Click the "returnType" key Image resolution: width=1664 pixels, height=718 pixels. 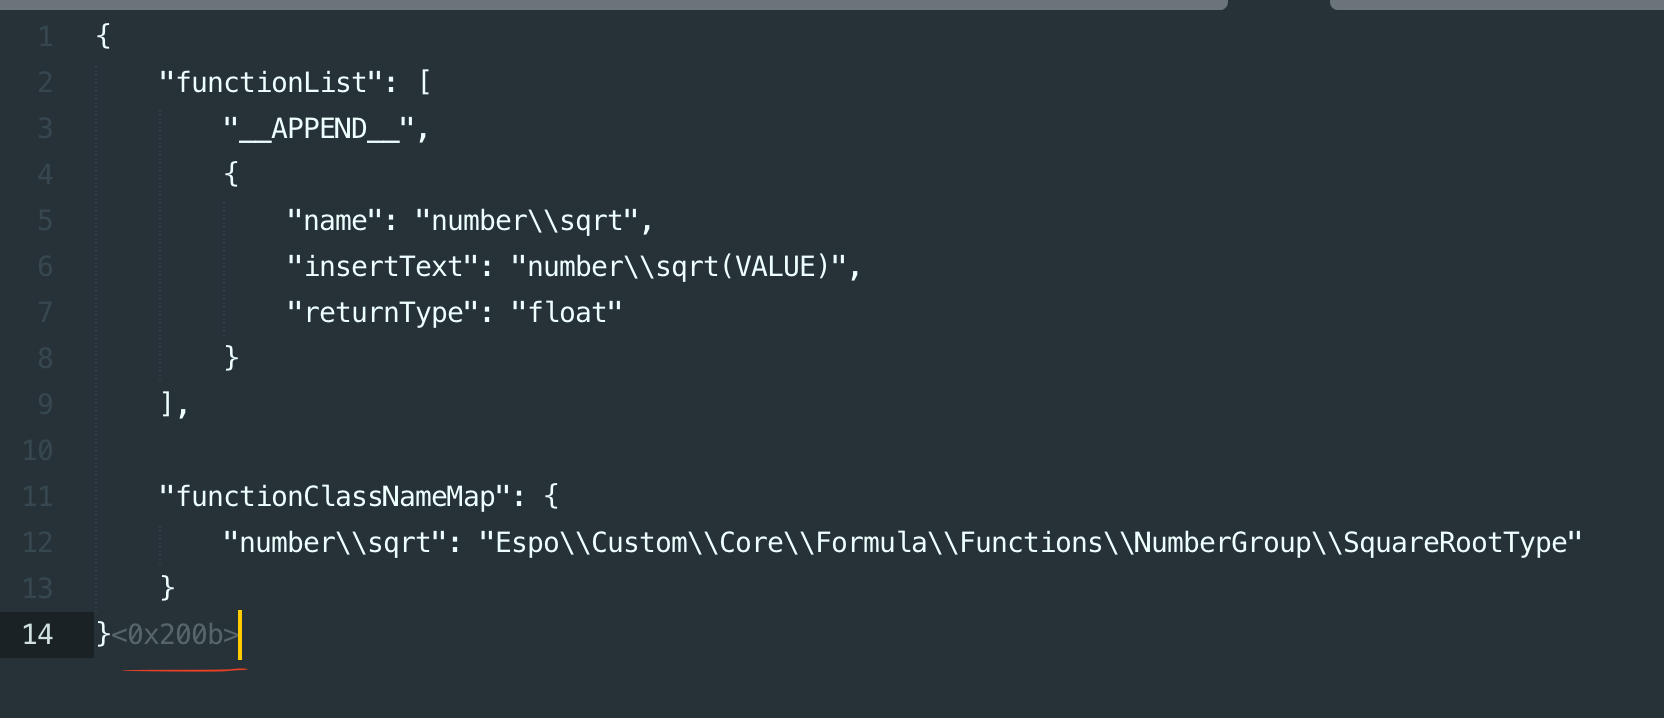pyautogui.click(x=383, y=312)
